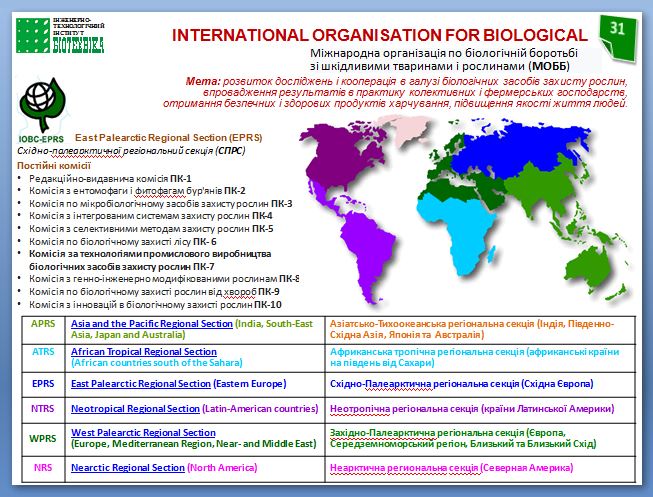The width and height of the screenshot is (653, 497).
Task: Select the ATRS abbreviation cell in table
Action: click(x=43, y=352)
